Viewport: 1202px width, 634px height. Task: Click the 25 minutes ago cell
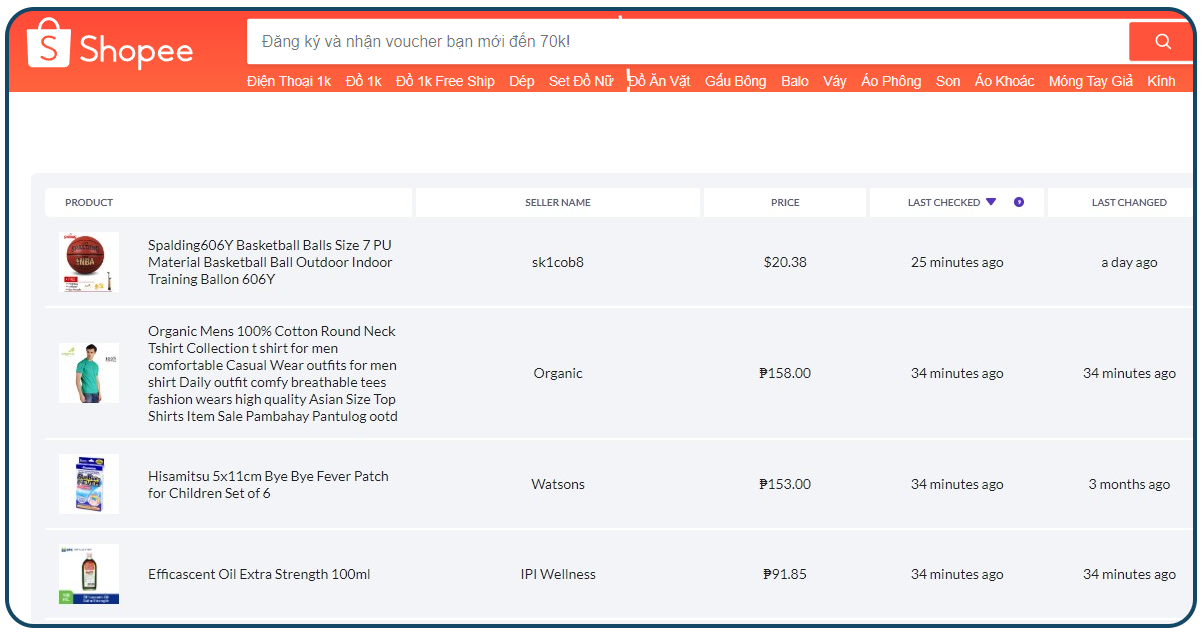tap(957, 262)
